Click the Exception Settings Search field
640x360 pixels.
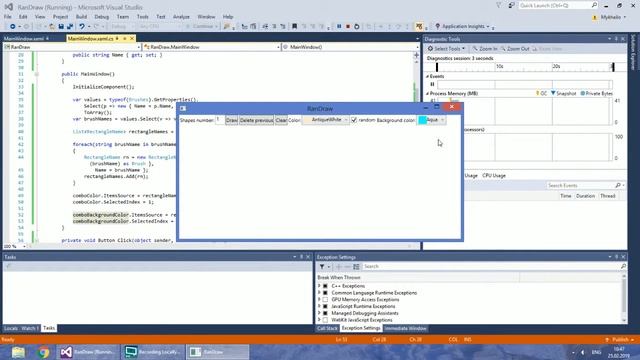pos(494,267)
